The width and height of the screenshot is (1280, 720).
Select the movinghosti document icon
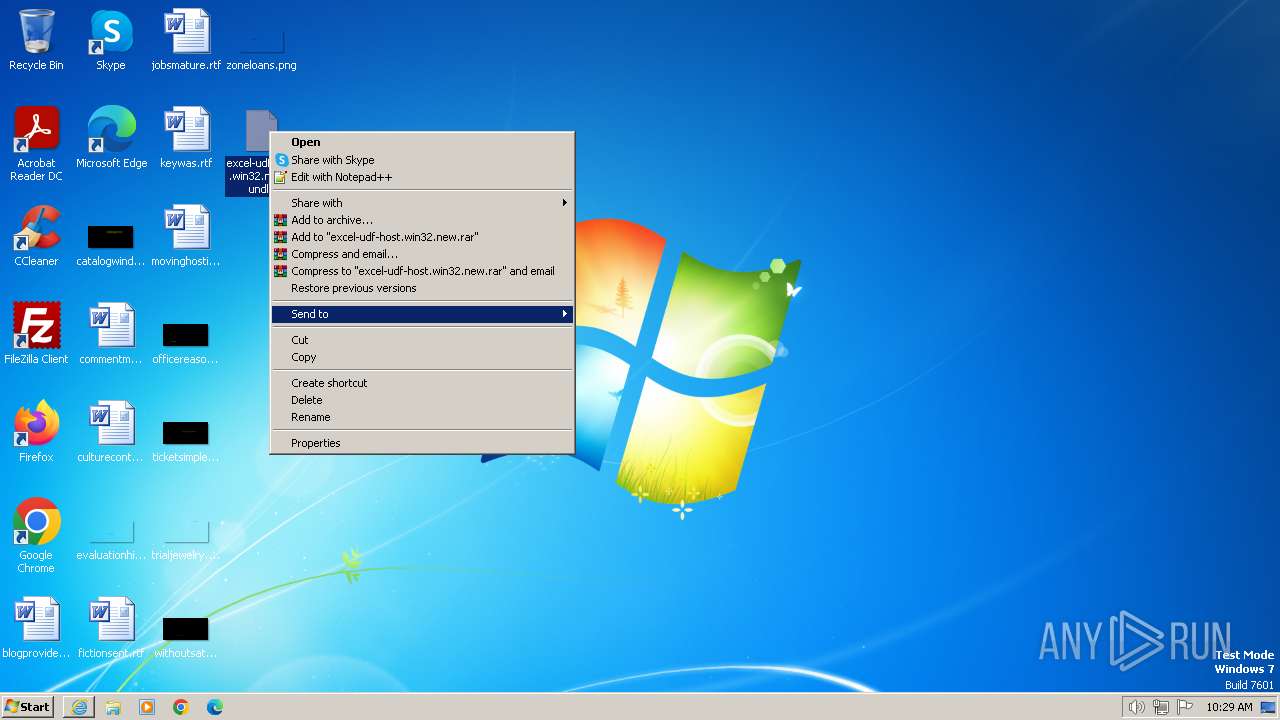(186, 237)
